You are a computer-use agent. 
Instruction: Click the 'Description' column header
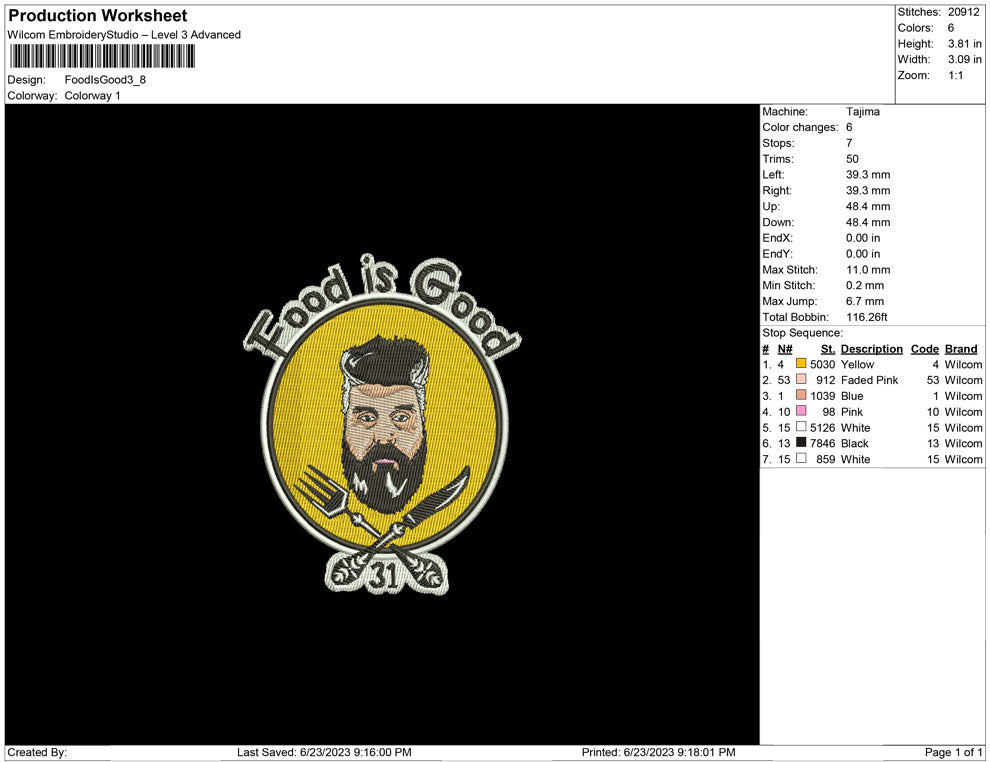871,349
